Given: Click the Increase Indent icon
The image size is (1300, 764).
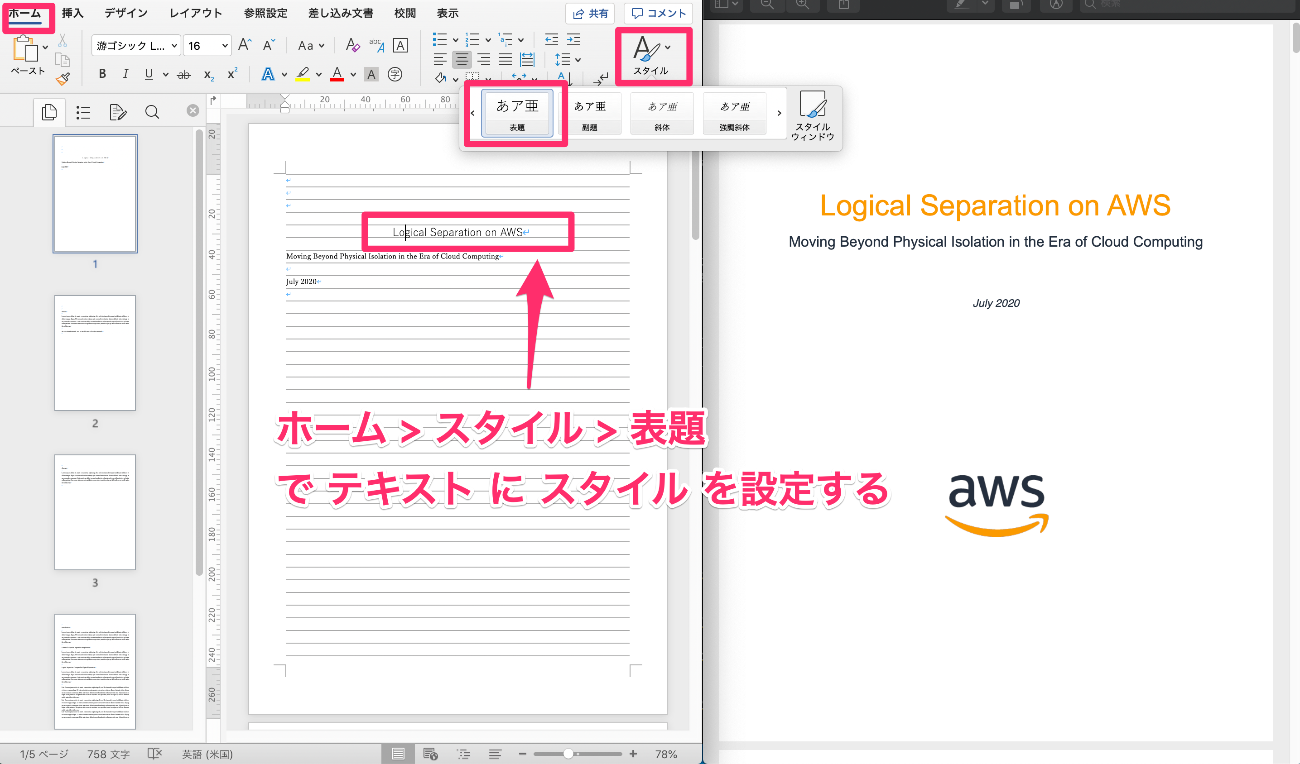Looking at the screenshot, I should (x=573, y=40).
